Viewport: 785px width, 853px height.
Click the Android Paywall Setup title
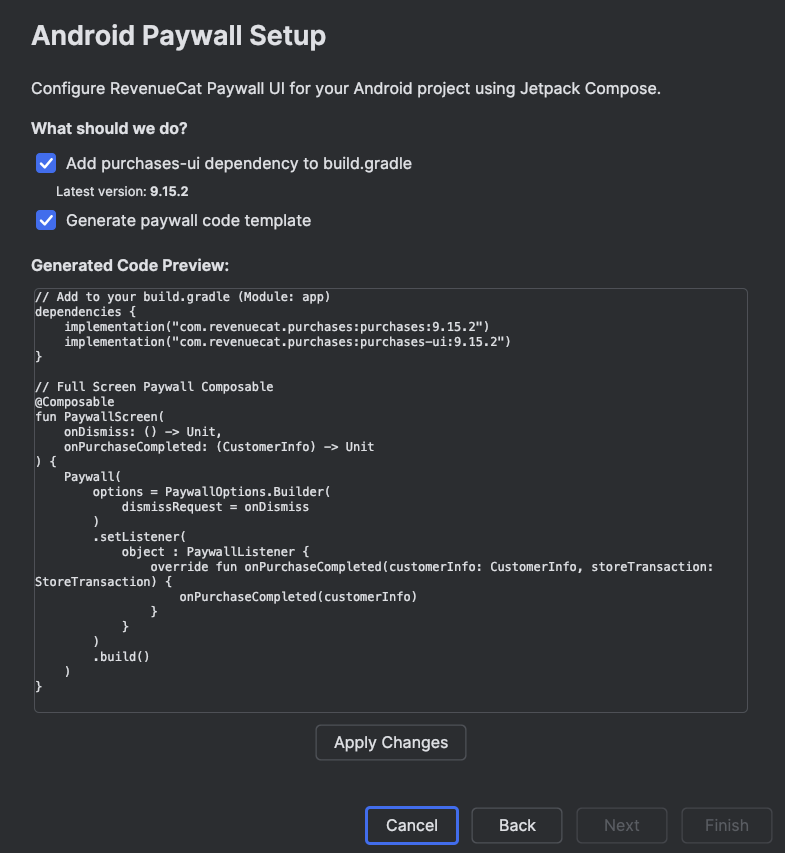(178, 37)
